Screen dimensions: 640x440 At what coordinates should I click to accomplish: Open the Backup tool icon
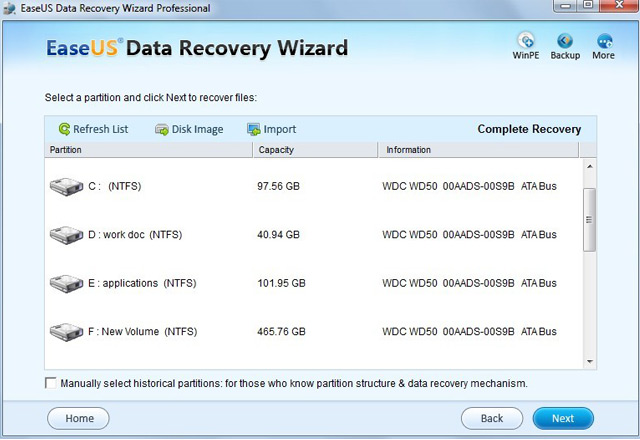click(565, 41)
